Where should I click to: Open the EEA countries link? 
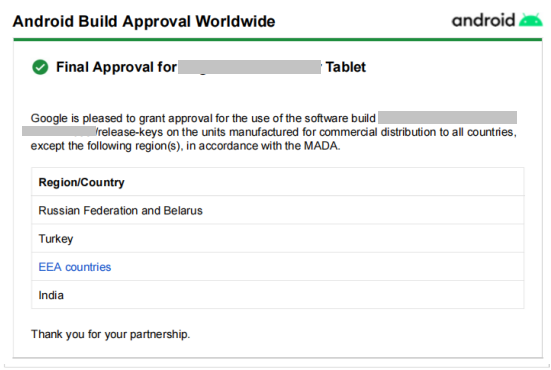74,267
